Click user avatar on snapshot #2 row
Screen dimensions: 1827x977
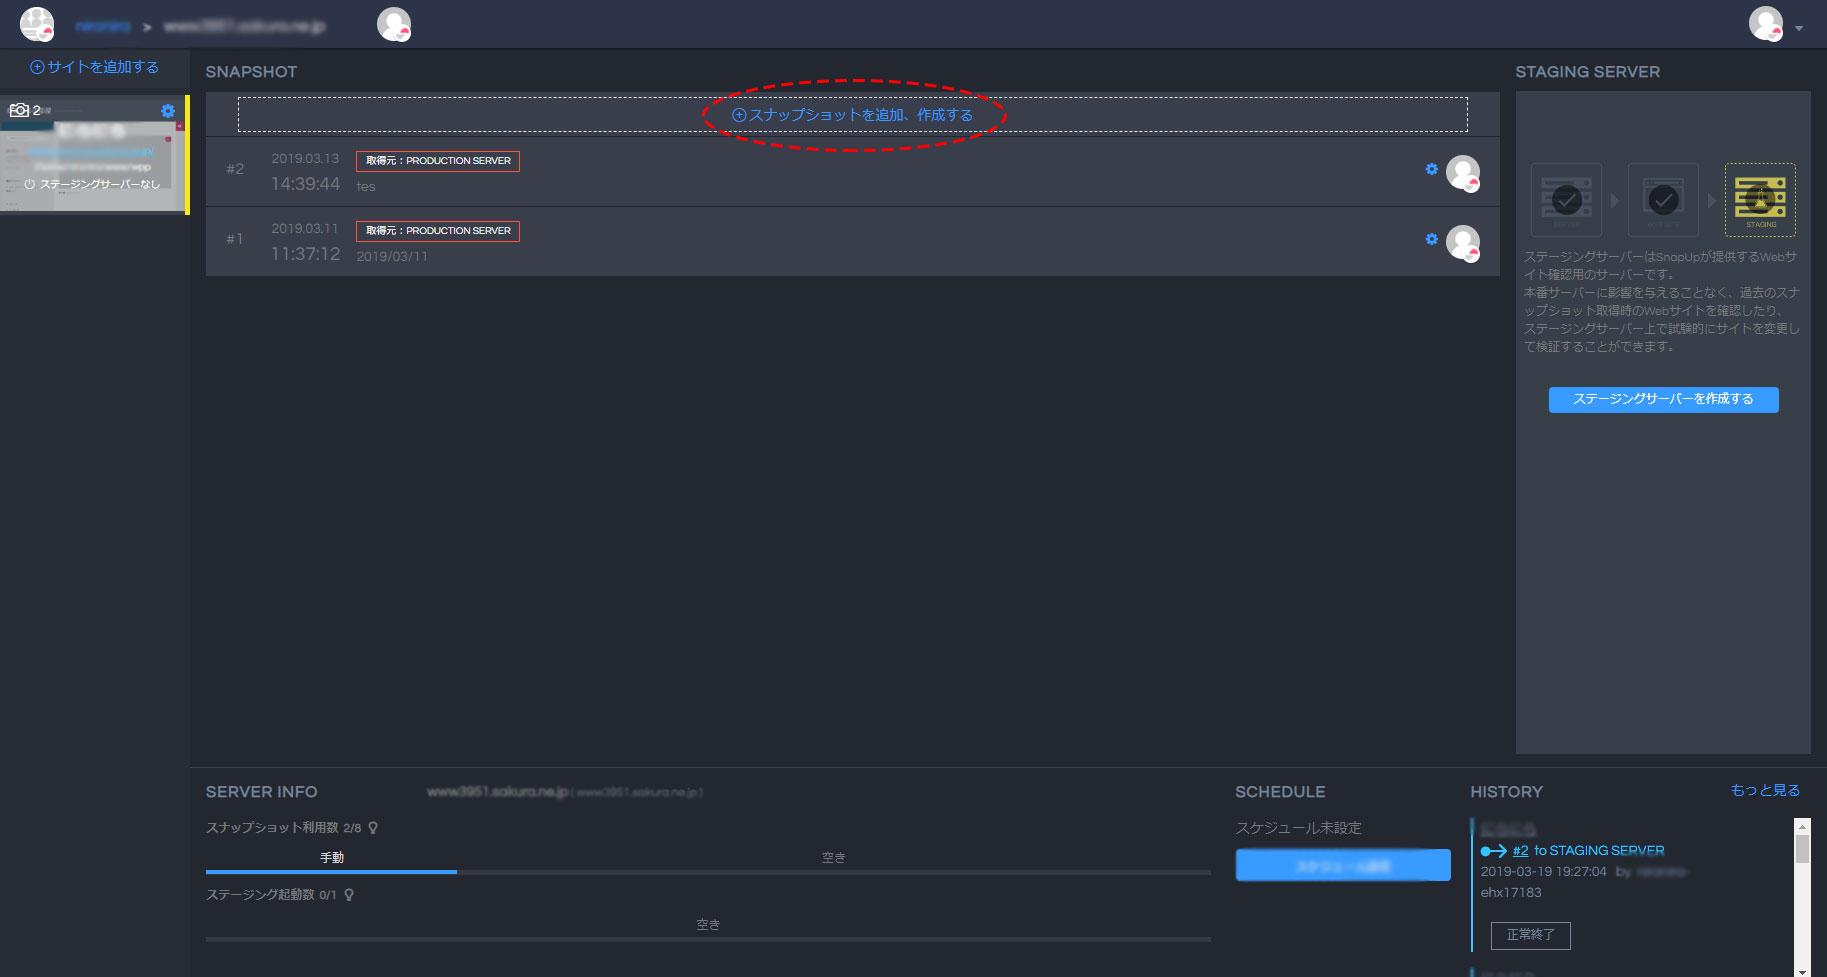point(1463,173)
